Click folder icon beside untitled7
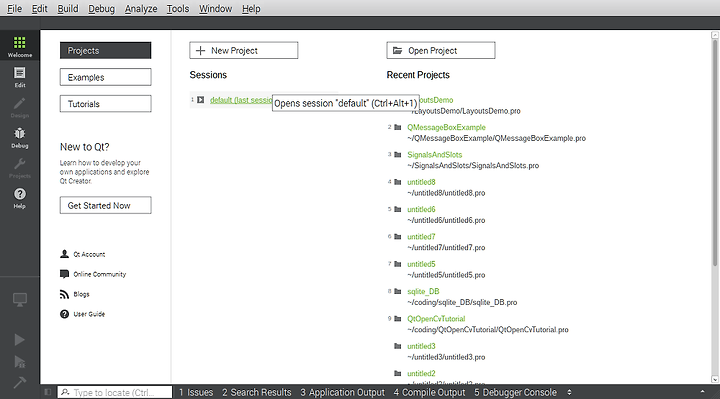The image size is (720, 399). pyautogui.click(x=398, y=237)
